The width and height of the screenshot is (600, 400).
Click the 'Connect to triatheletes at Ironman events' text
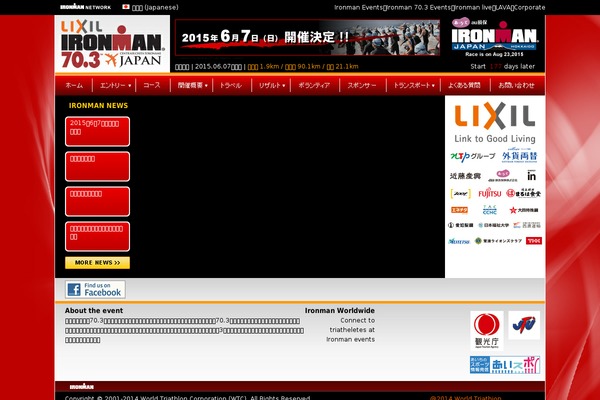click(x=351, y=330)
